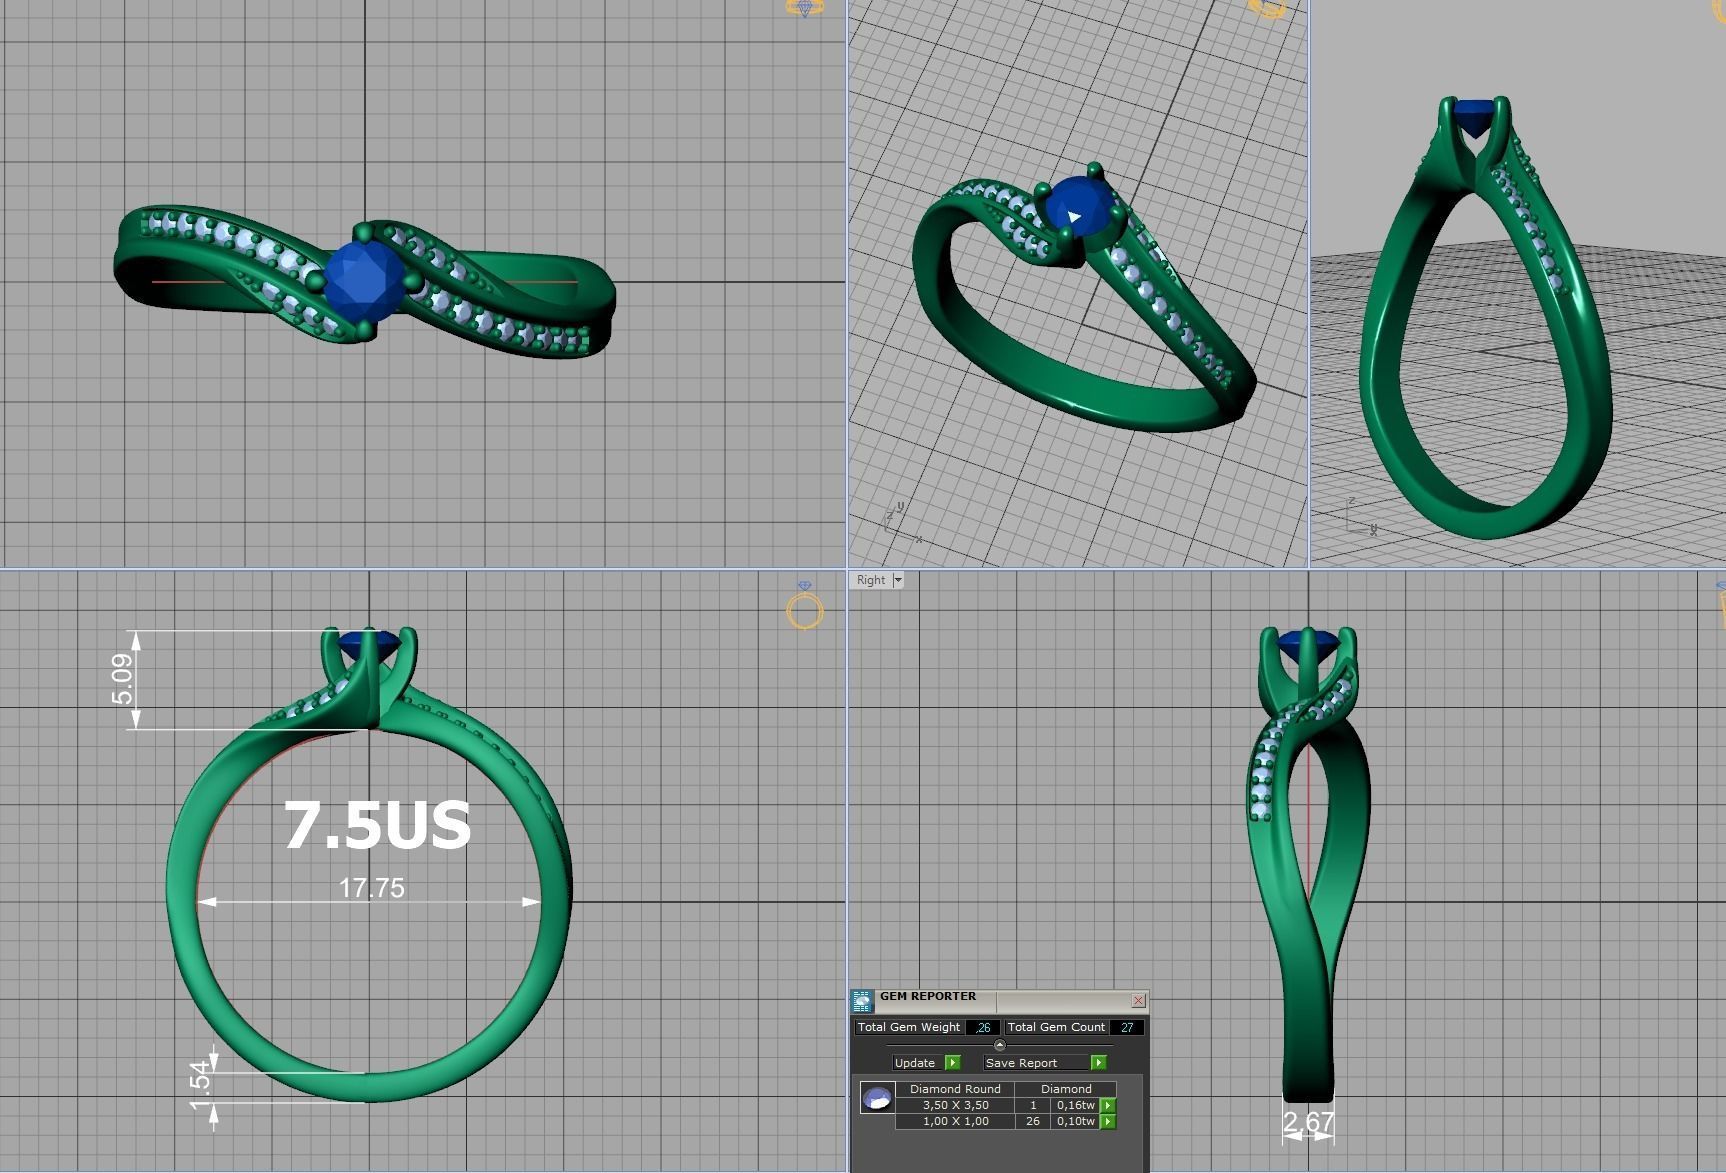This screenshot has height=1173, width=1726.
Task: Click the 0,10tw weight cell
Action: coord(1076,1121)
